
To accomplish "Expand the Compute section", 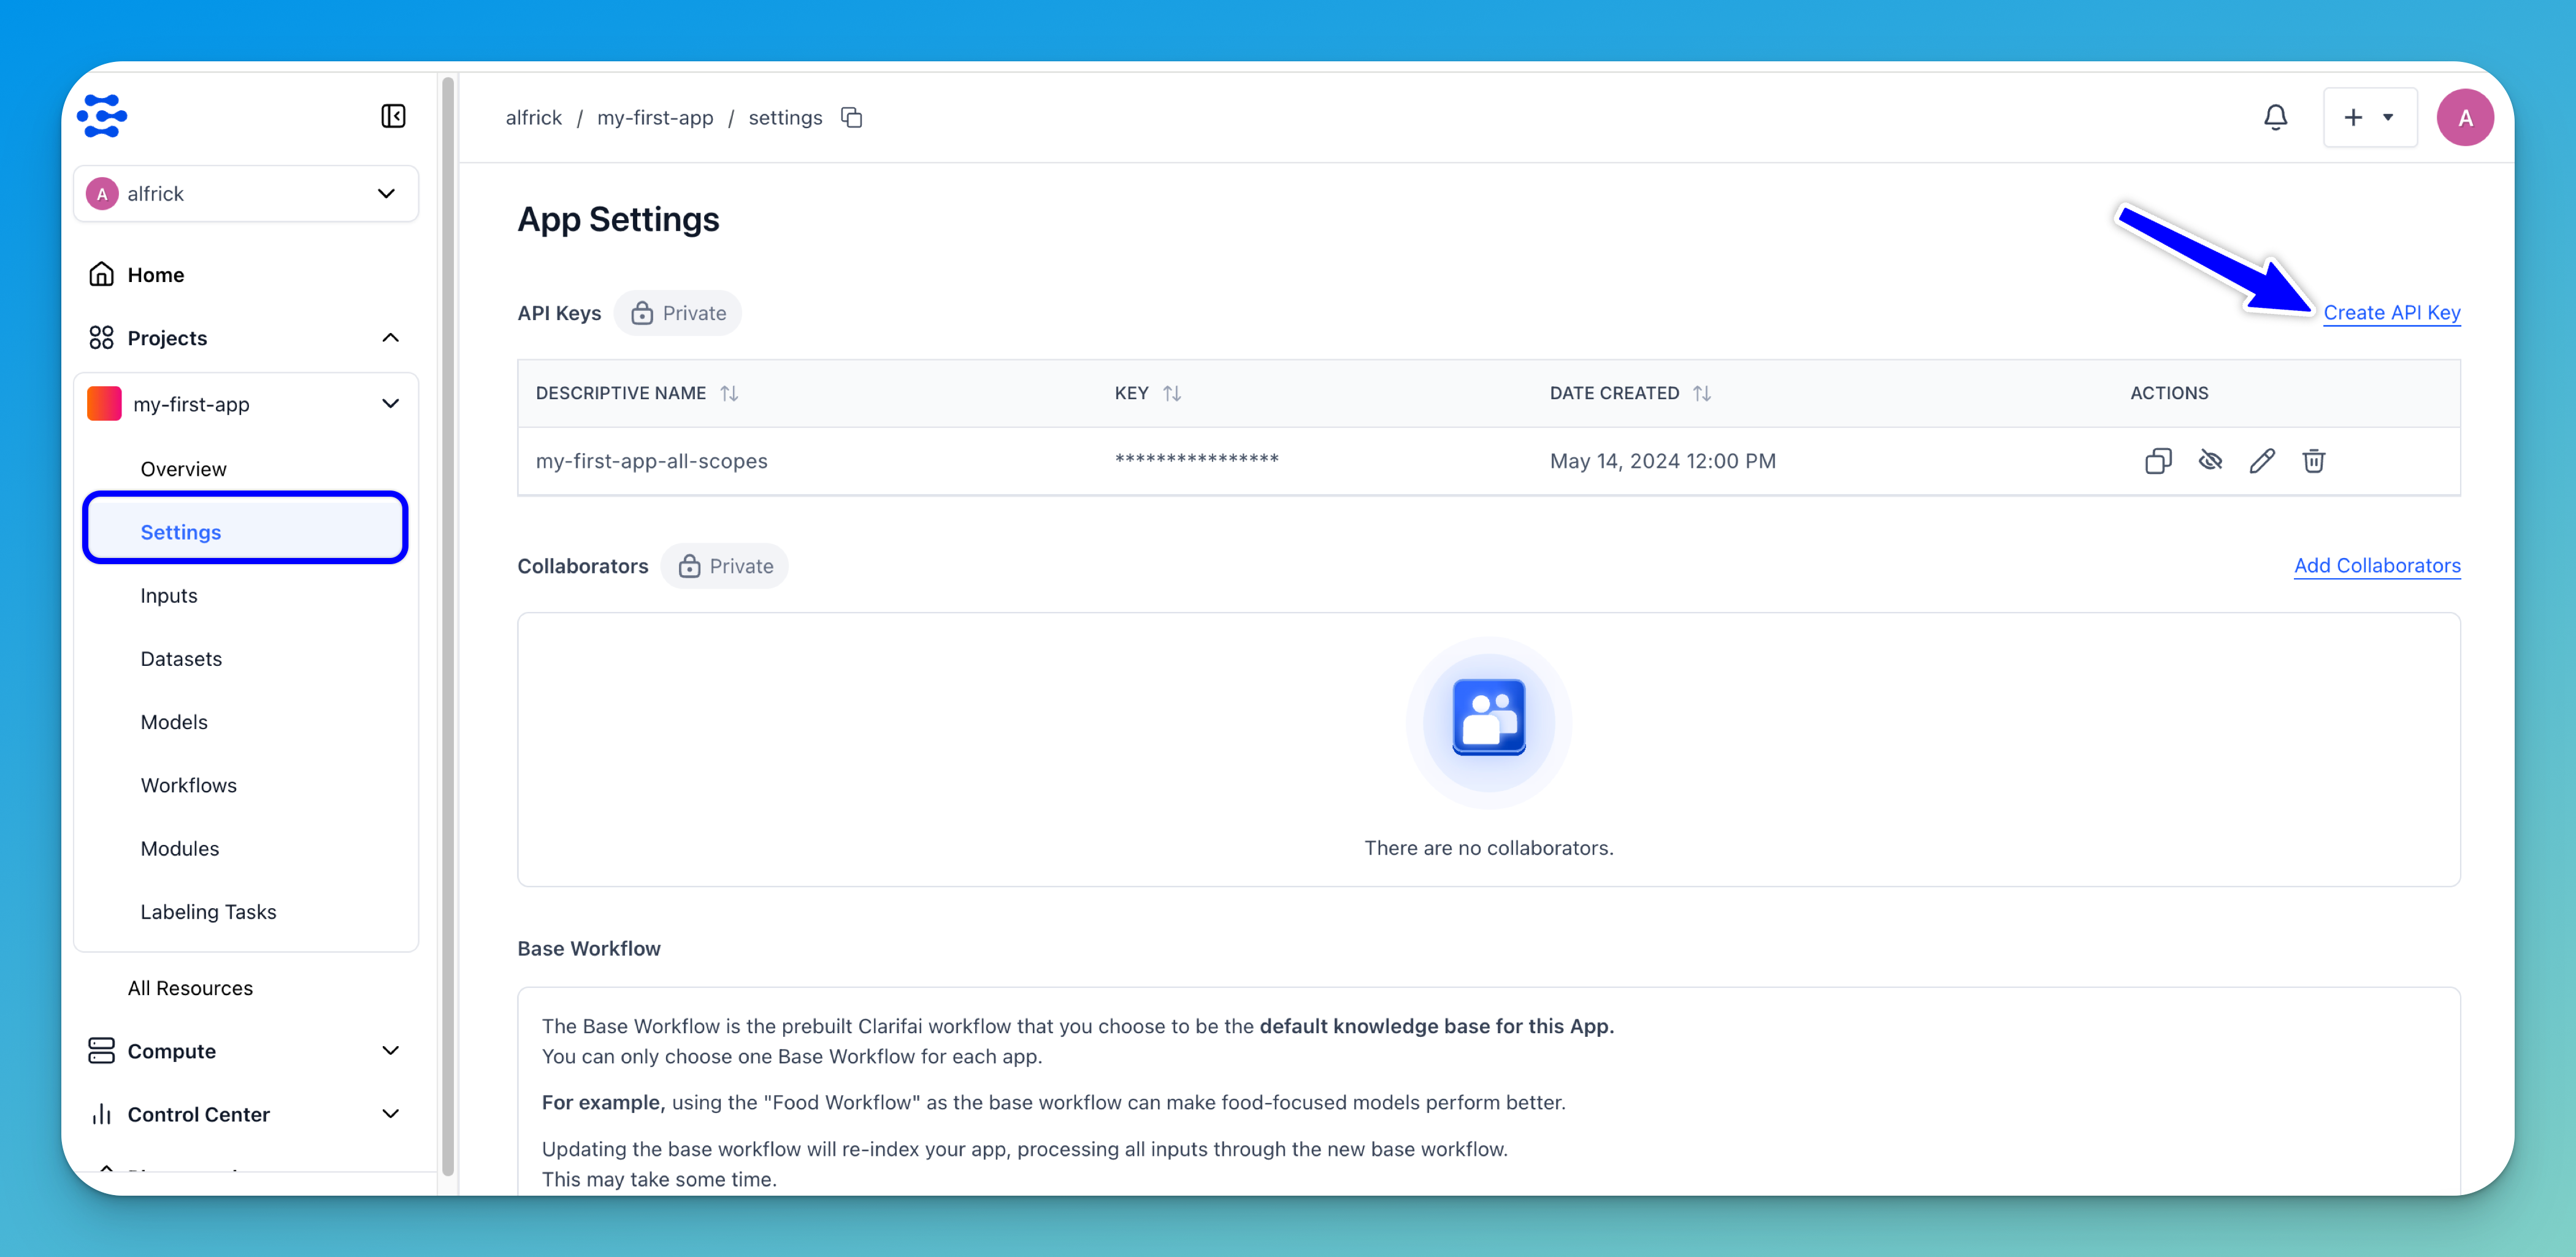I will click(x=390, y=1050).
